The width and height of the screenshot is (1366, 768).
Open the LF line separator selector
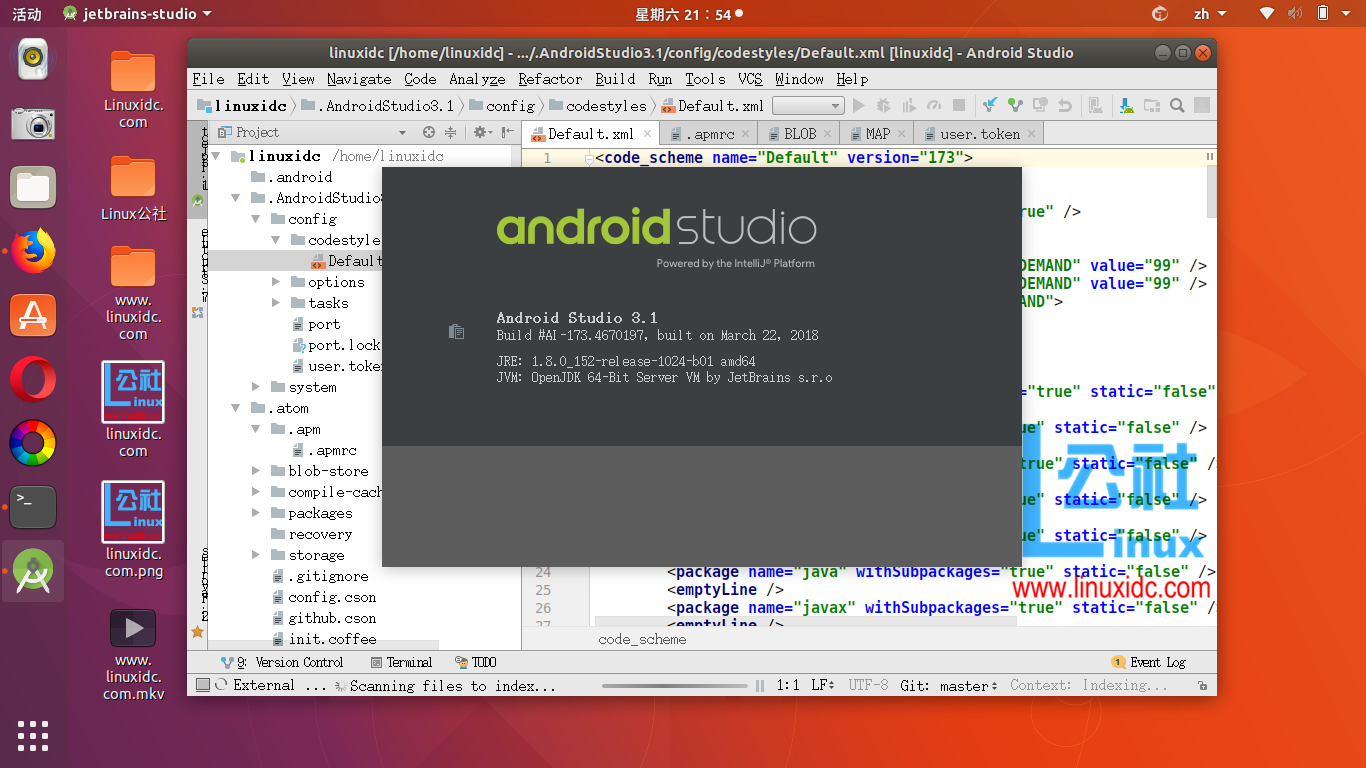click(x=823, y=686)
